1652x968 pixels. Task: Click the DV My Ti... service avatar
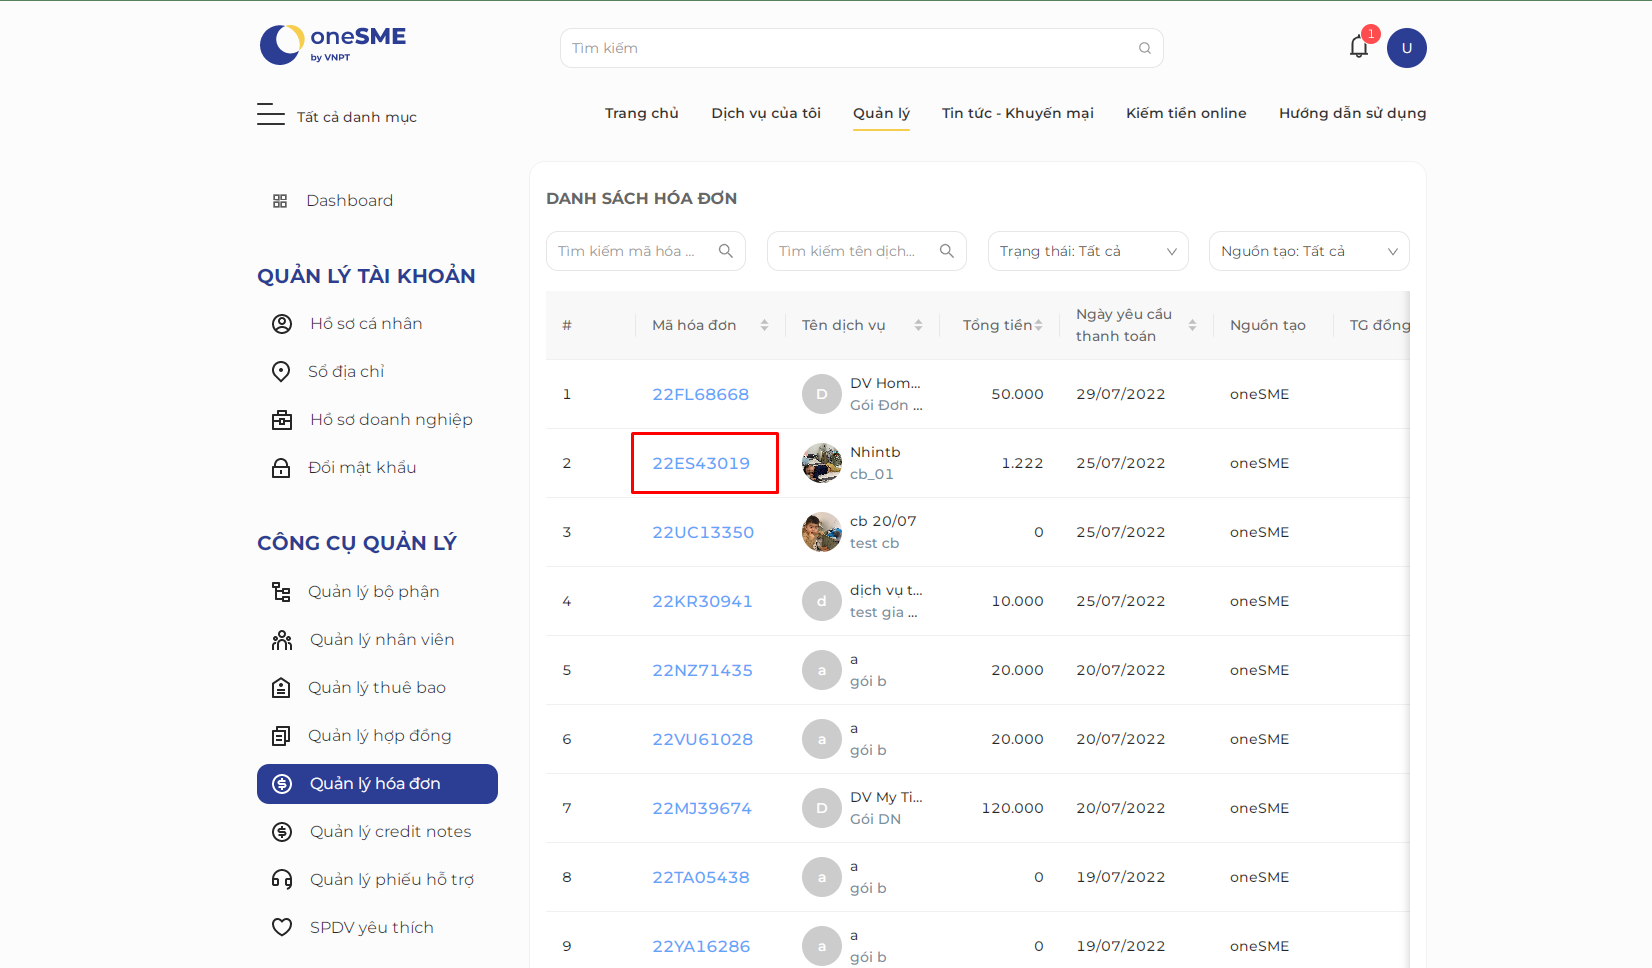[x=822, y=808]
